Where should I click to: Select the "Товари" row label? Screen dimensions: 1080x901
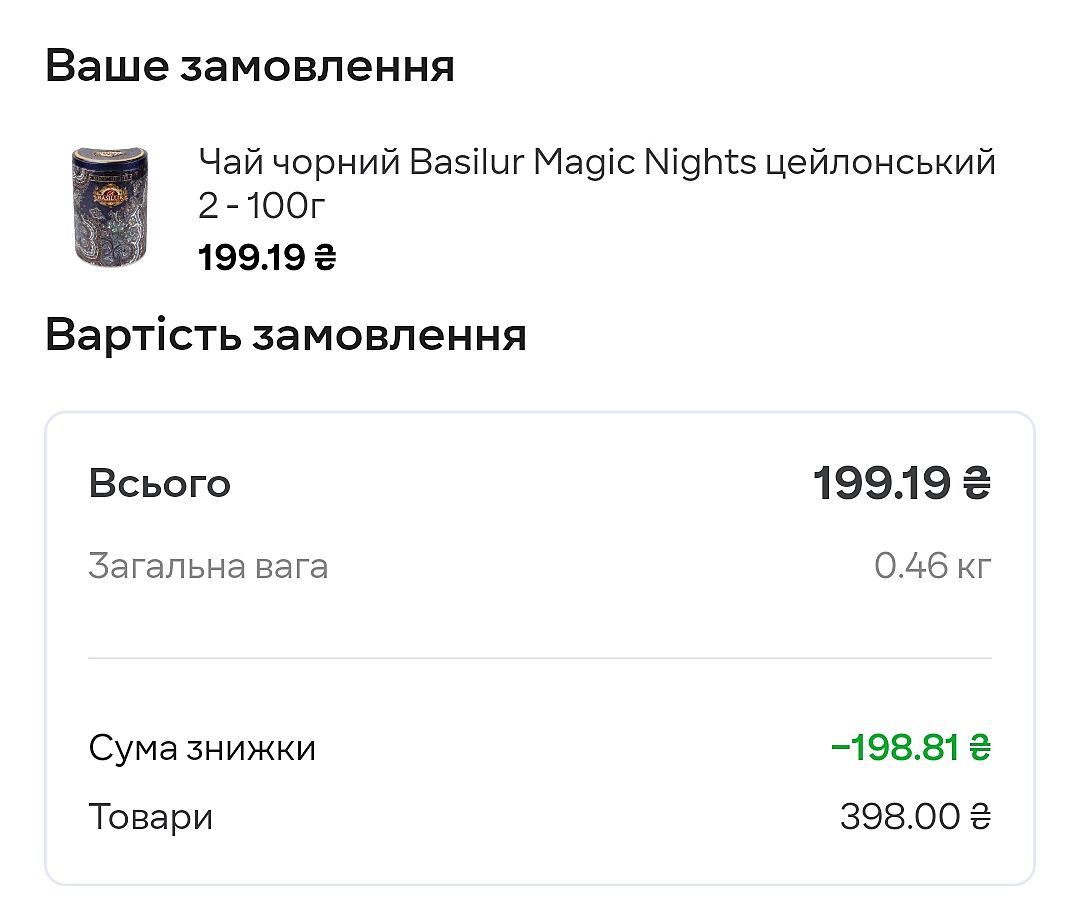[x=151, y=817]
